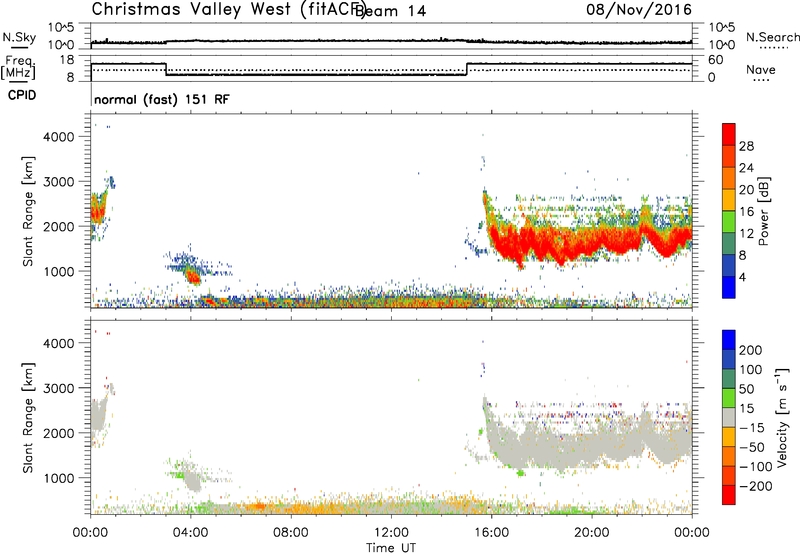Click the left '10^5' noise axis label
This screenshot has height=554, width=800.
click(61, 27)
